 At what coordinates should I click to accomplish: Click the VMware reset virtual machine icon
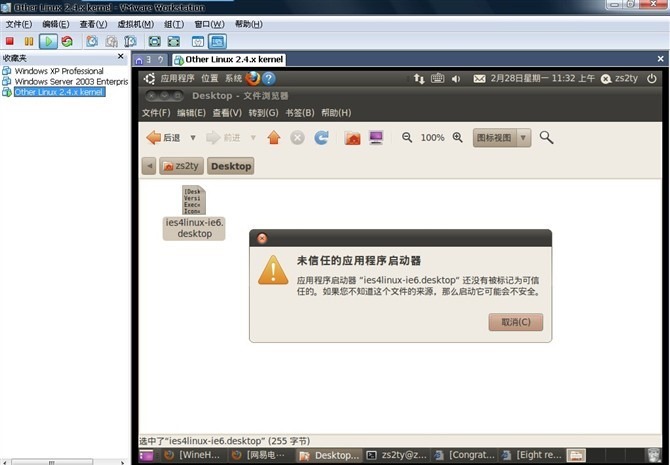pos(67,41)
